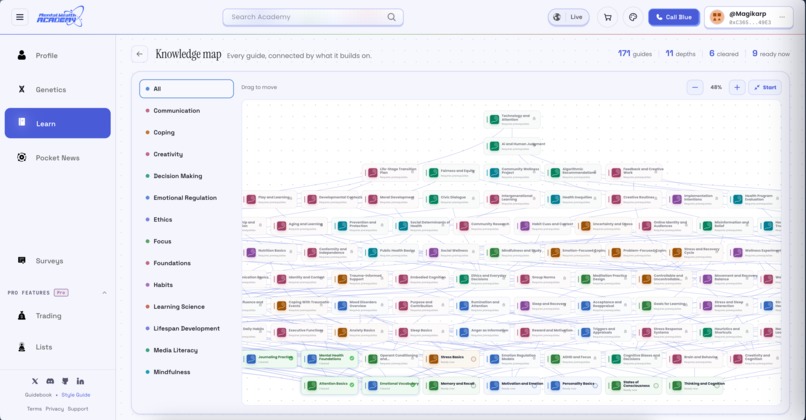The width and height of the screenshot is (806, 420).
Task: Open the States of Consciousness node
Action: pos(634,386)
